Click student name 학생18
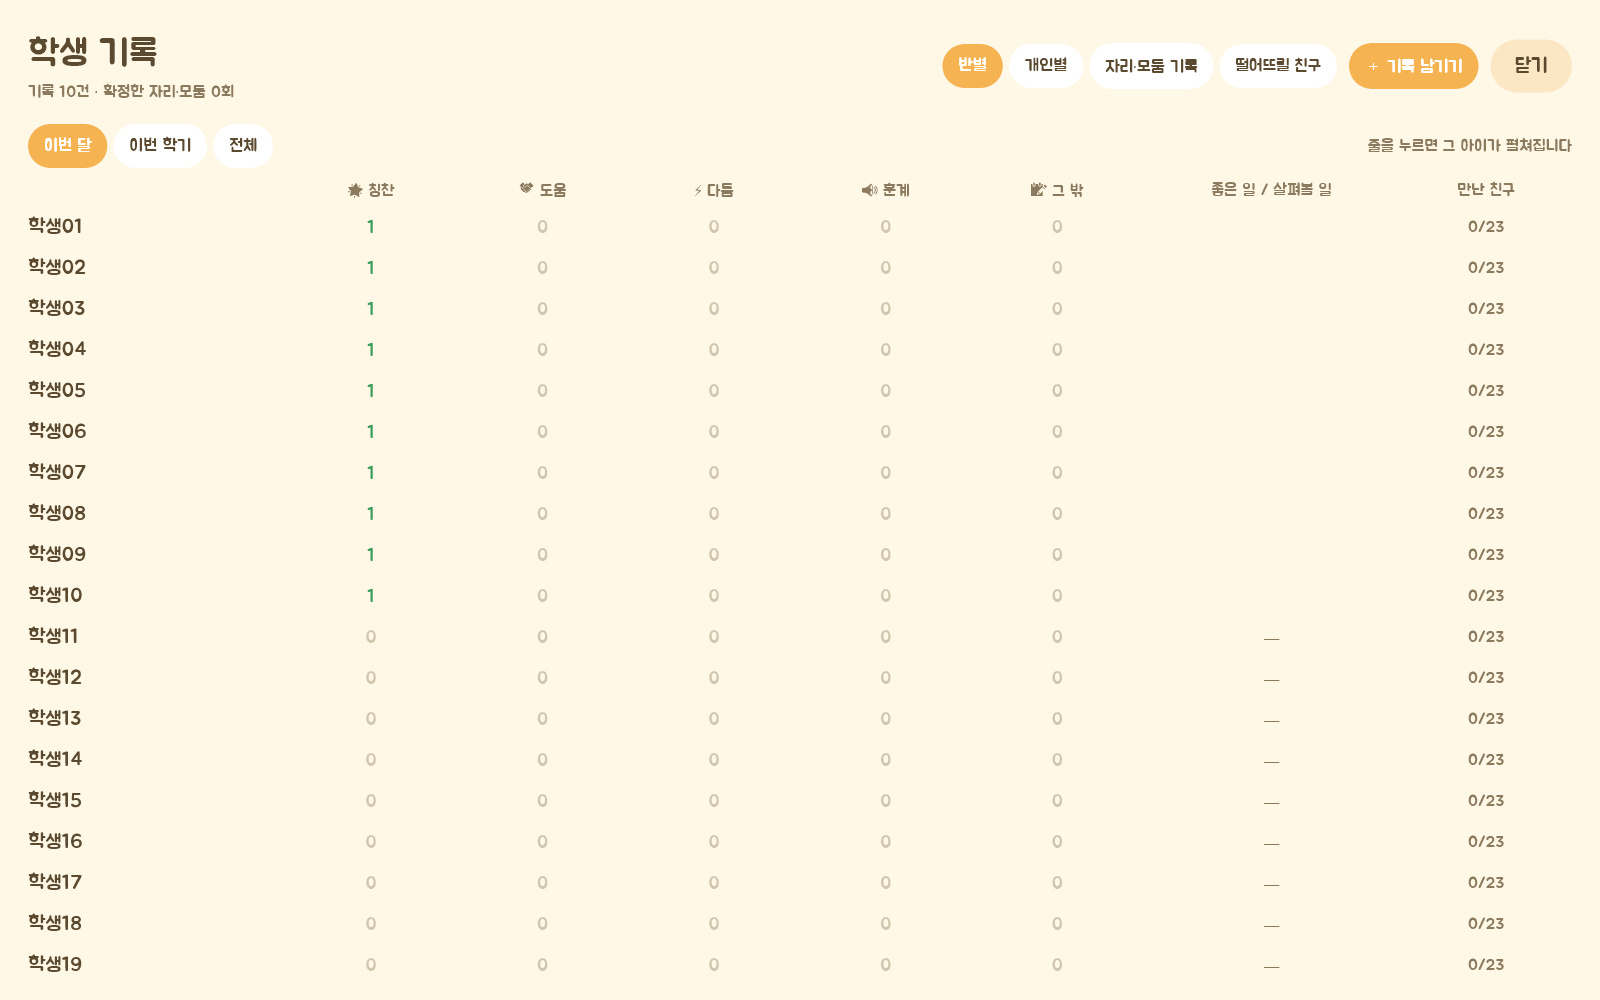 point(55,923)
